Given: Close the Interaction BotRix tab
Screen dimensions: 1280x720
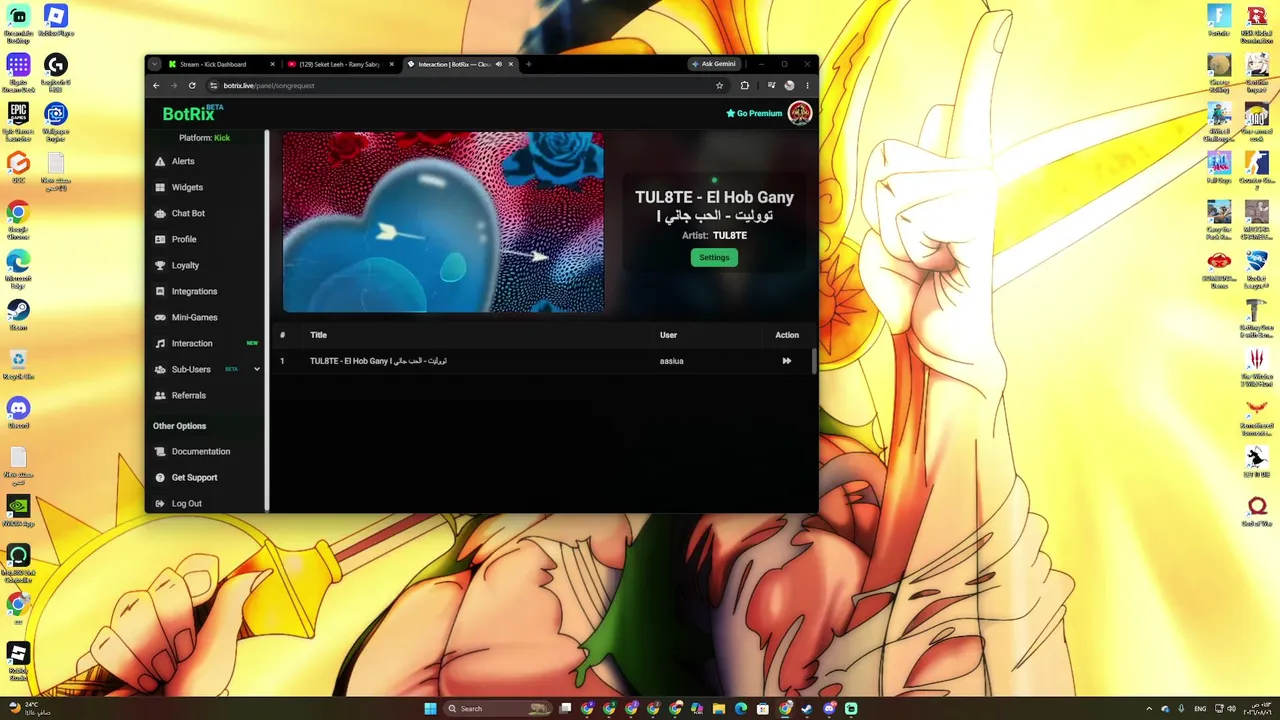Looking at the screenshot, I should click(x=511, y=64).
